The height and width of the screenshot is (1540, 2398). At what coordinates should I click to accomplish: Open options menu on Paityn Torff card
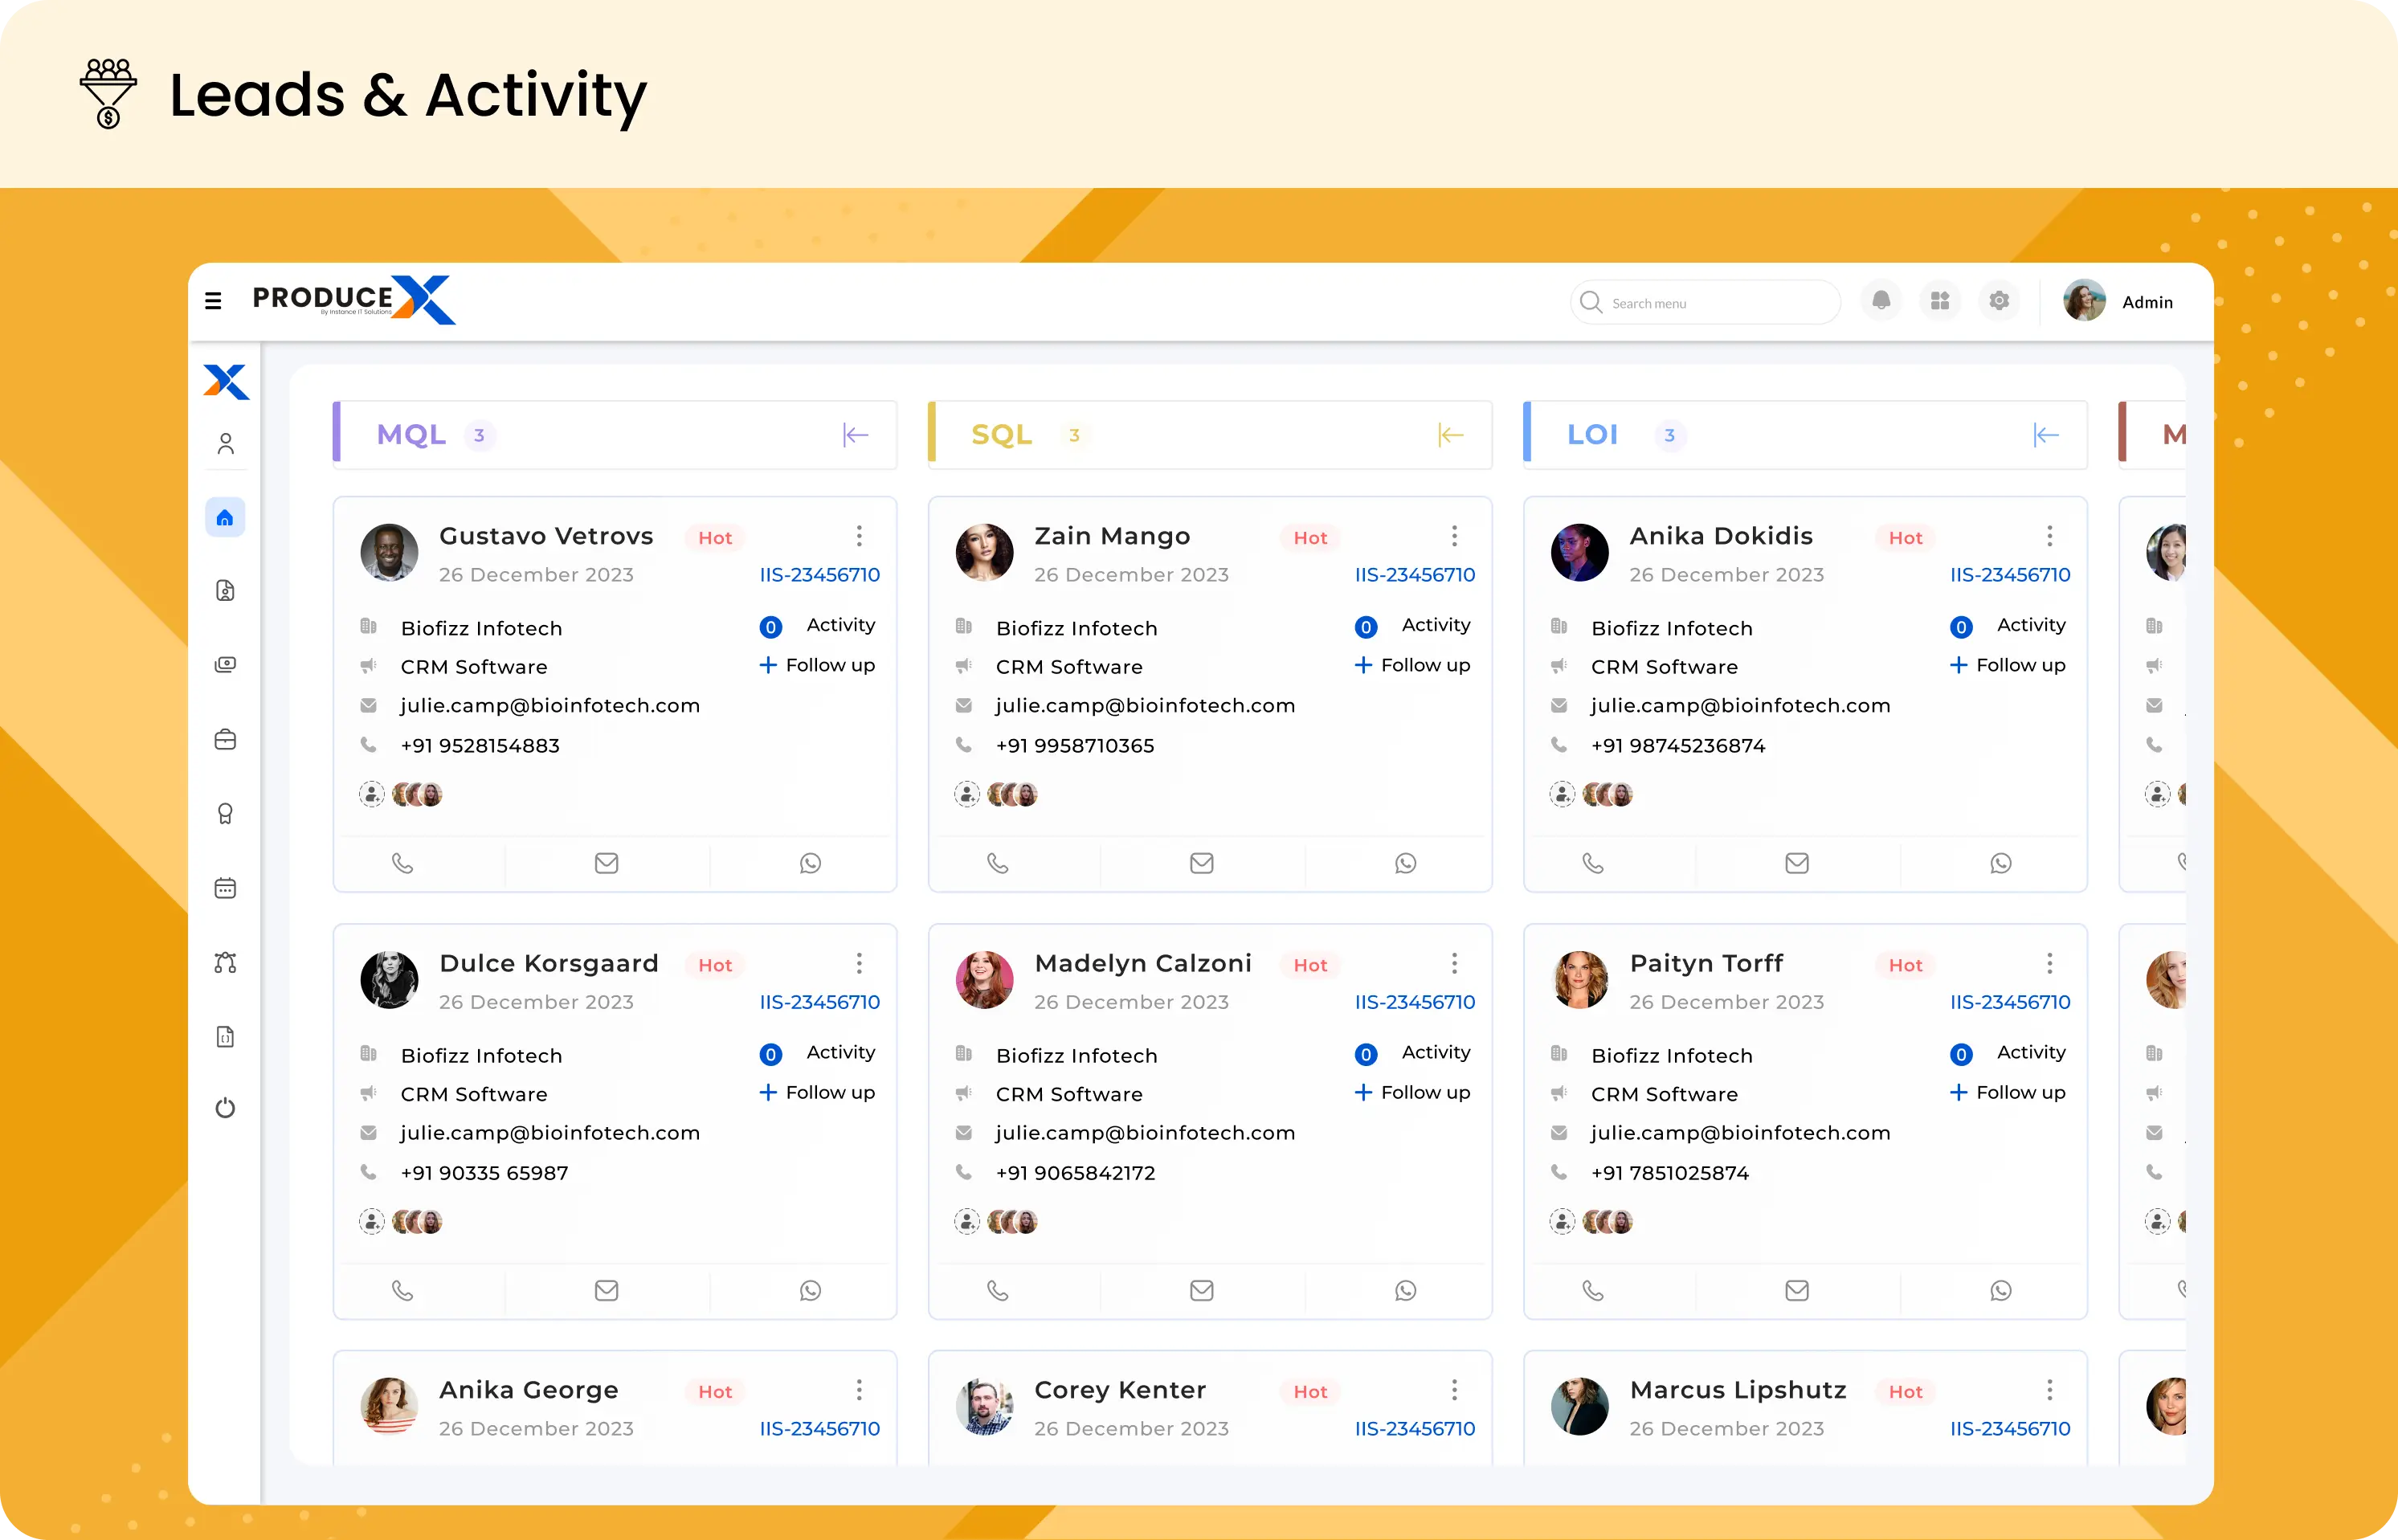click(2049, 963)
